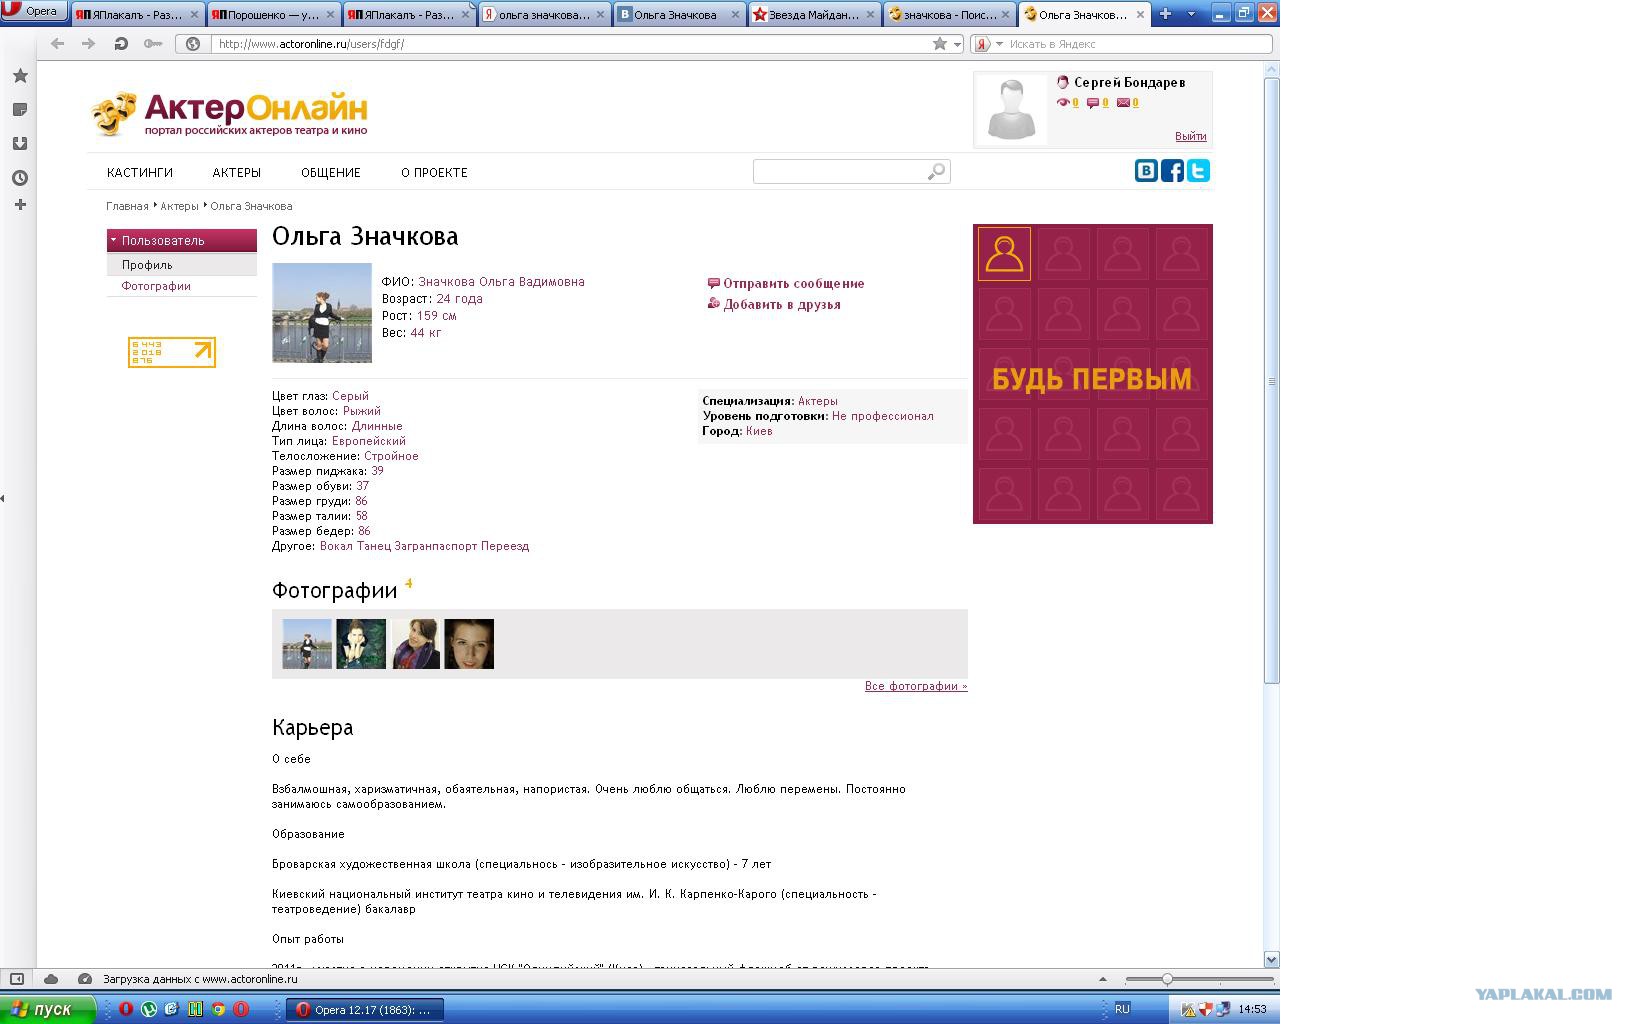This screenshot has height=1024, width=1638.
Task: Click the search magnifier icon
Action: (936, 172)
